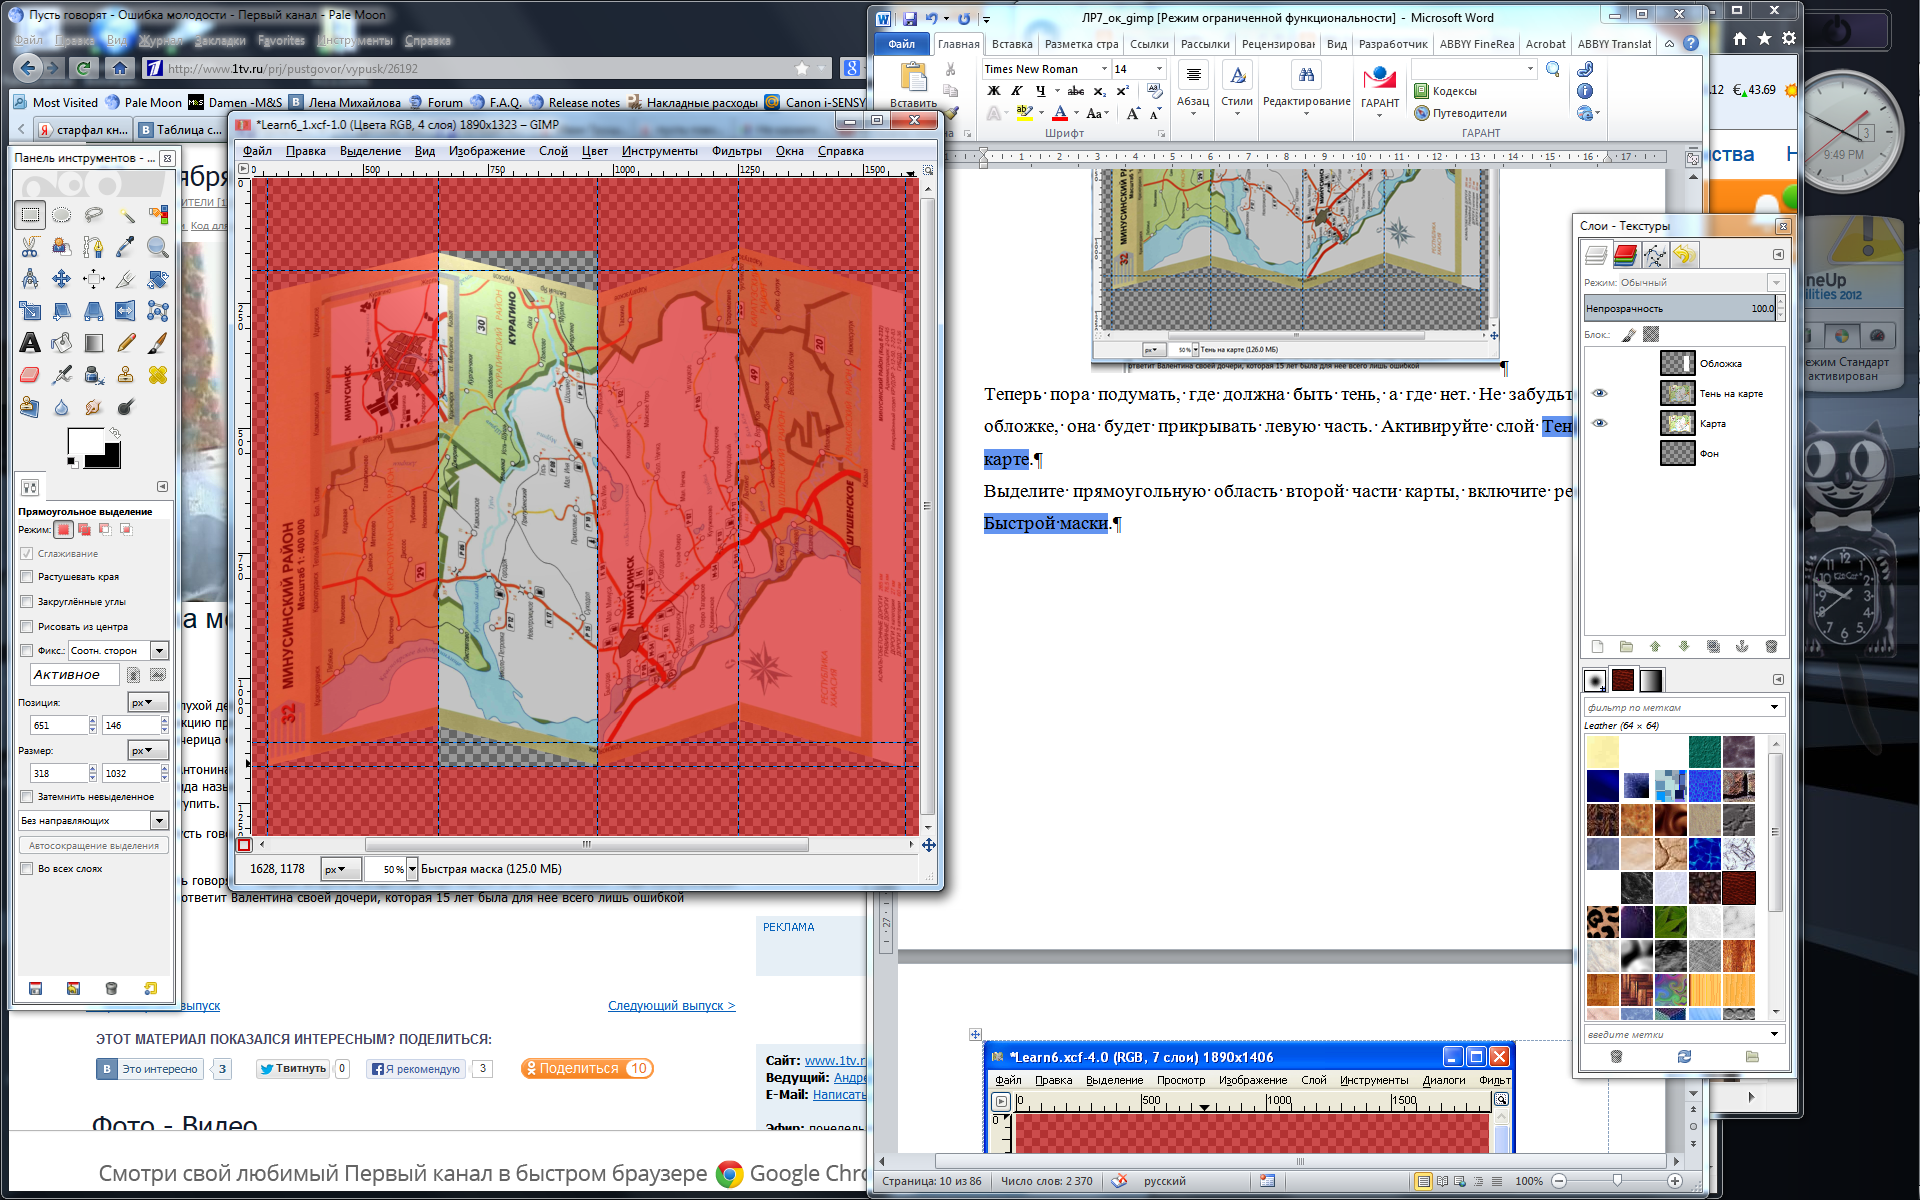This screenshot has height=1200, width=1920.
Task: Click the delete layer trash icon
Action: [x=1771, y=647]
